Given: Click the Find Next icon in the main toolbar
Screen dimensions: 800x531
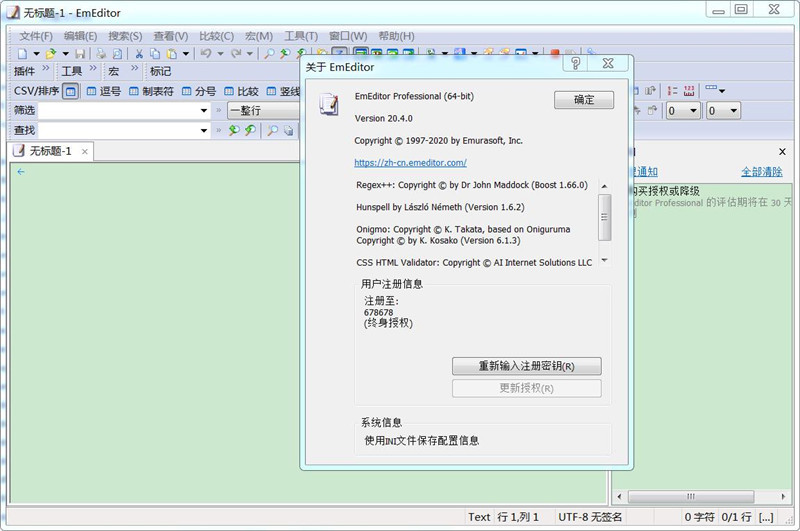Looking at the screenshot, I should [x=285, y=53].
